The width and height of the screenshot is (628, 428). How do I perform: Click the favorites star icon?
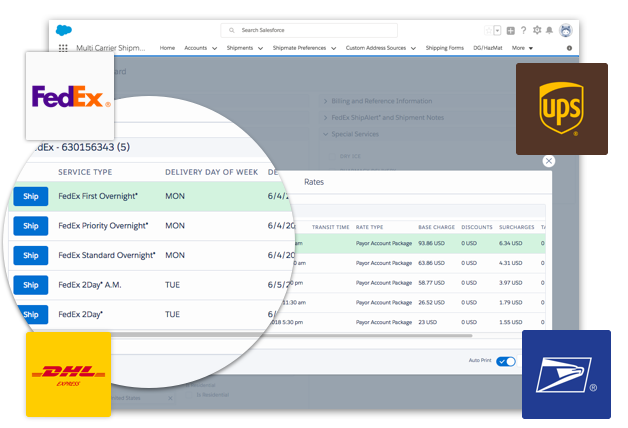pos(489,30)
